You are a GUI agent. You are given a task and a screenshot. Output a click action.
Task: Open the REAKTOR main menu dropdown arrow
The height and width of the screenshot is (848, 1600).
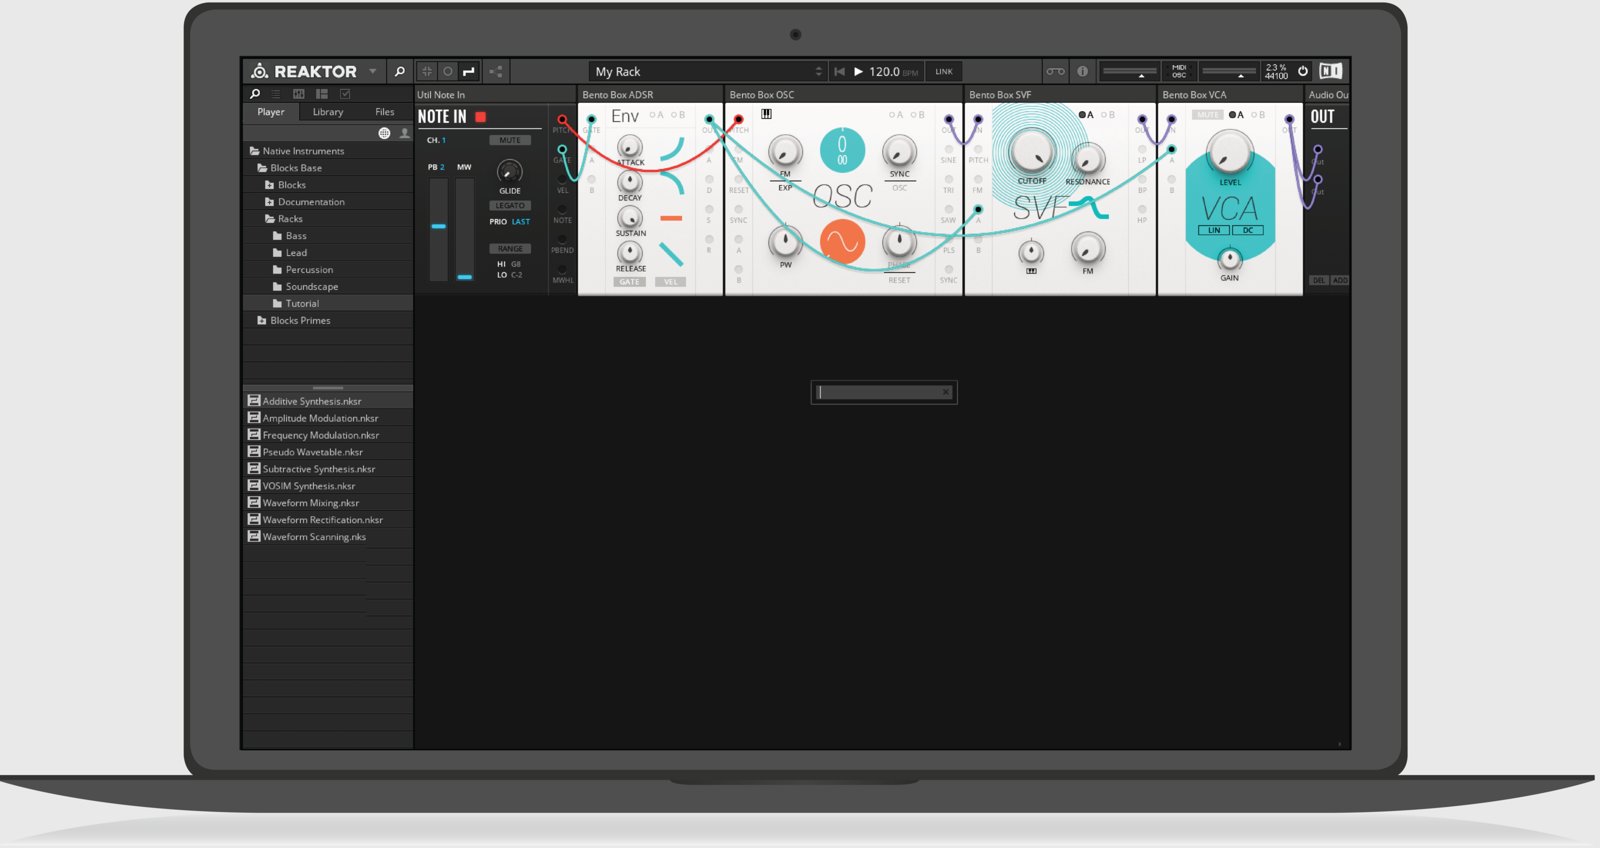[x=373, y=71]
